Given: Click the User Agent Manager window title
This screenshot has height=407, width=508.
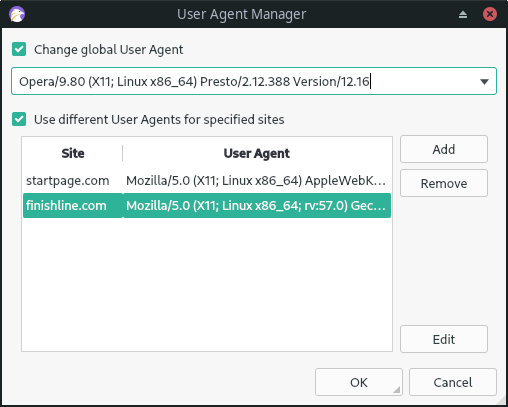Looking at the screenshot, I should tap(241, 14).
